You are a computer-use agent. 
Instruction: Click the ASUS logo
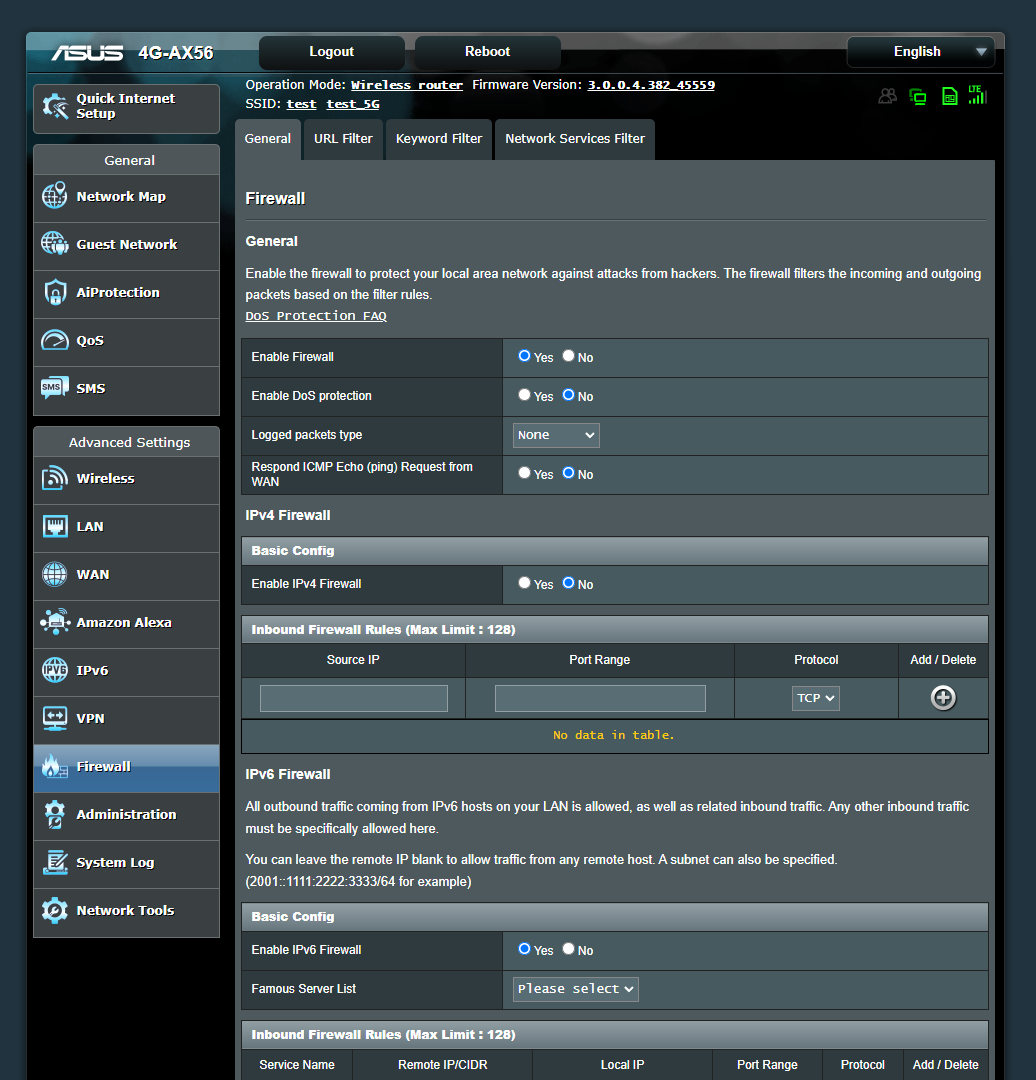click(x=87, y=52)
